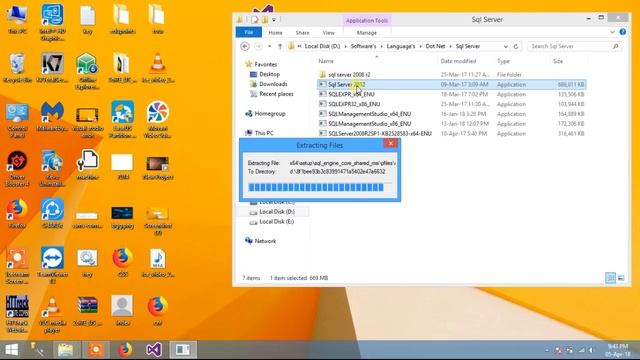640x360 pixels.
Task: Click Local Disk (D:) breadcrumb segment
Action: point(322,47)
